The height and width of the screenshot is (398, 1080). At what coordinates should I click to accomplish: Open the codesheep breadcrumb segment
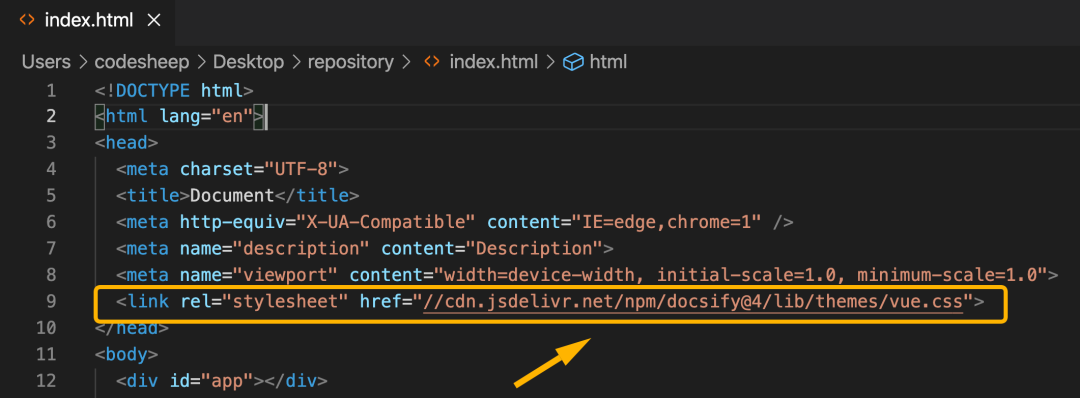[x=142, y=62]
